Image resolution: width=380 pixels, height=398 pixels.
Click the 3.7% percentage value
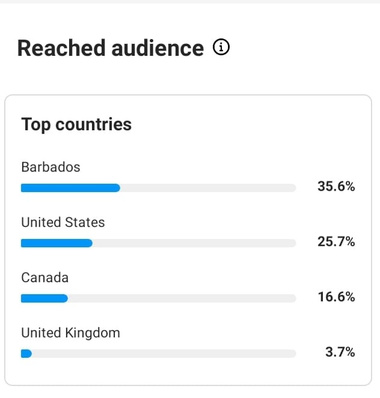340,352
